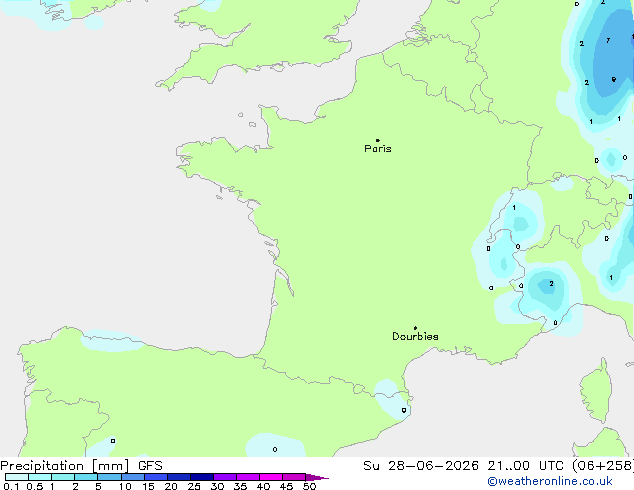Open the weatheronline.co.uk copyright link
This screenshot has height=490, width=634.
550,481
